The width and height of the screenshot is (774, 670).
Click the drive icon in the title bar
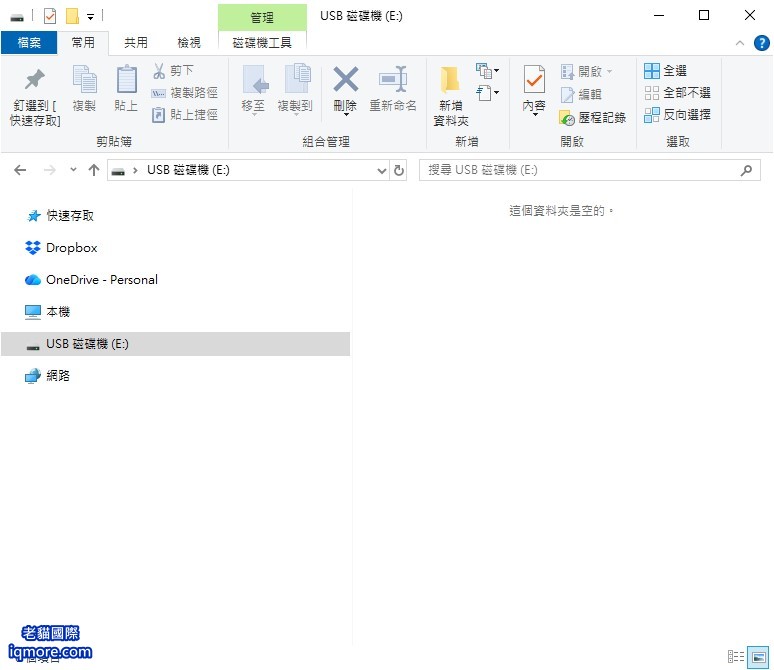click(17, 17)
